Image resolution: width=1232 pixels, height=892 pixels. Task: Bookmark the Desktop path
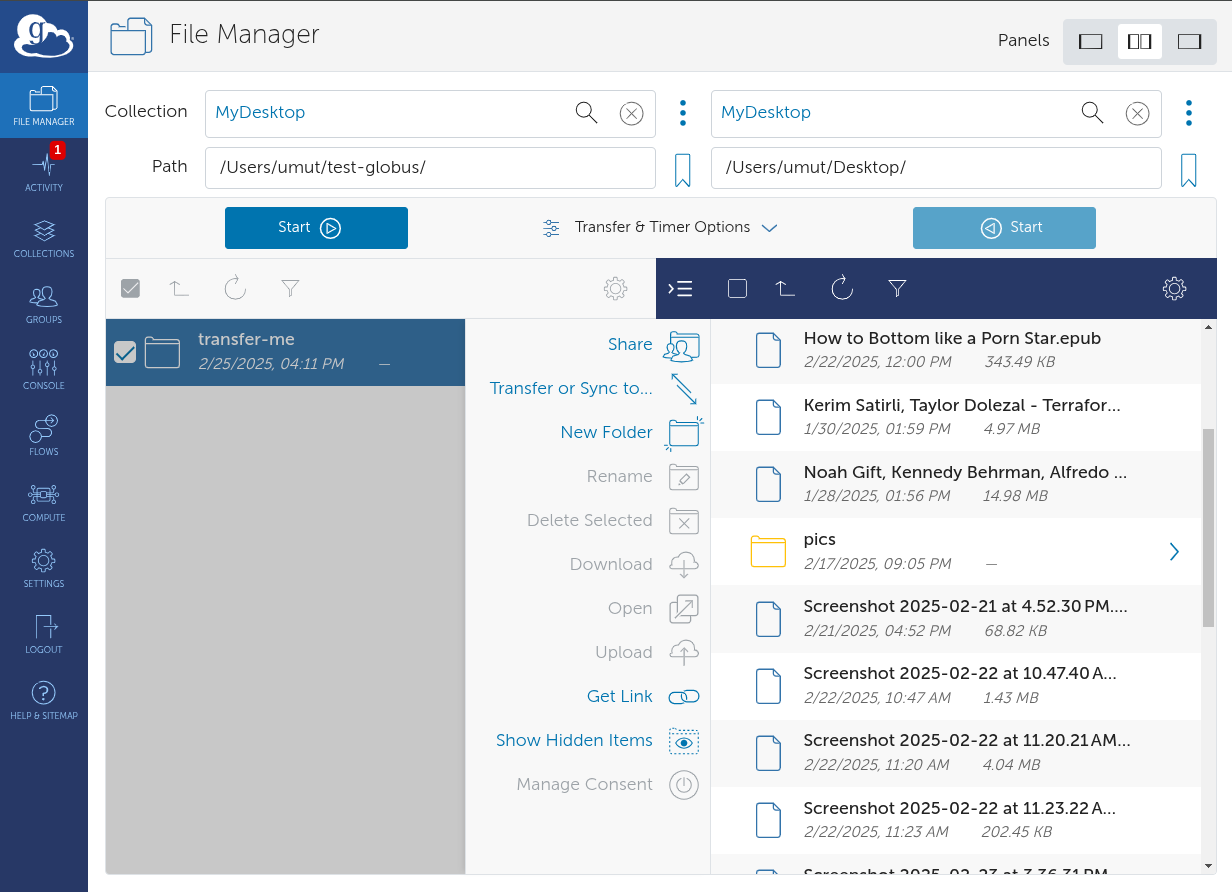(1189, 169)
